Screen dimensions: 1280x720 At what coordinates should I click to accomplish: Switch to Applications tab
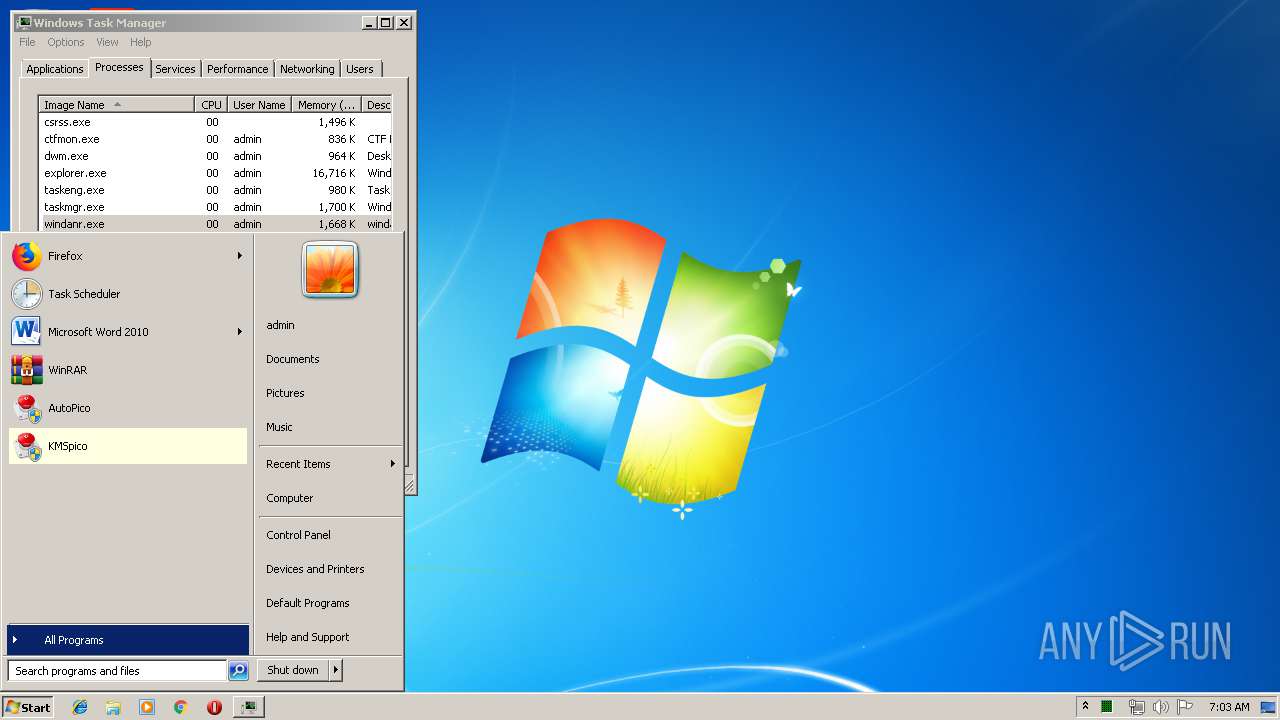[55, 69]
